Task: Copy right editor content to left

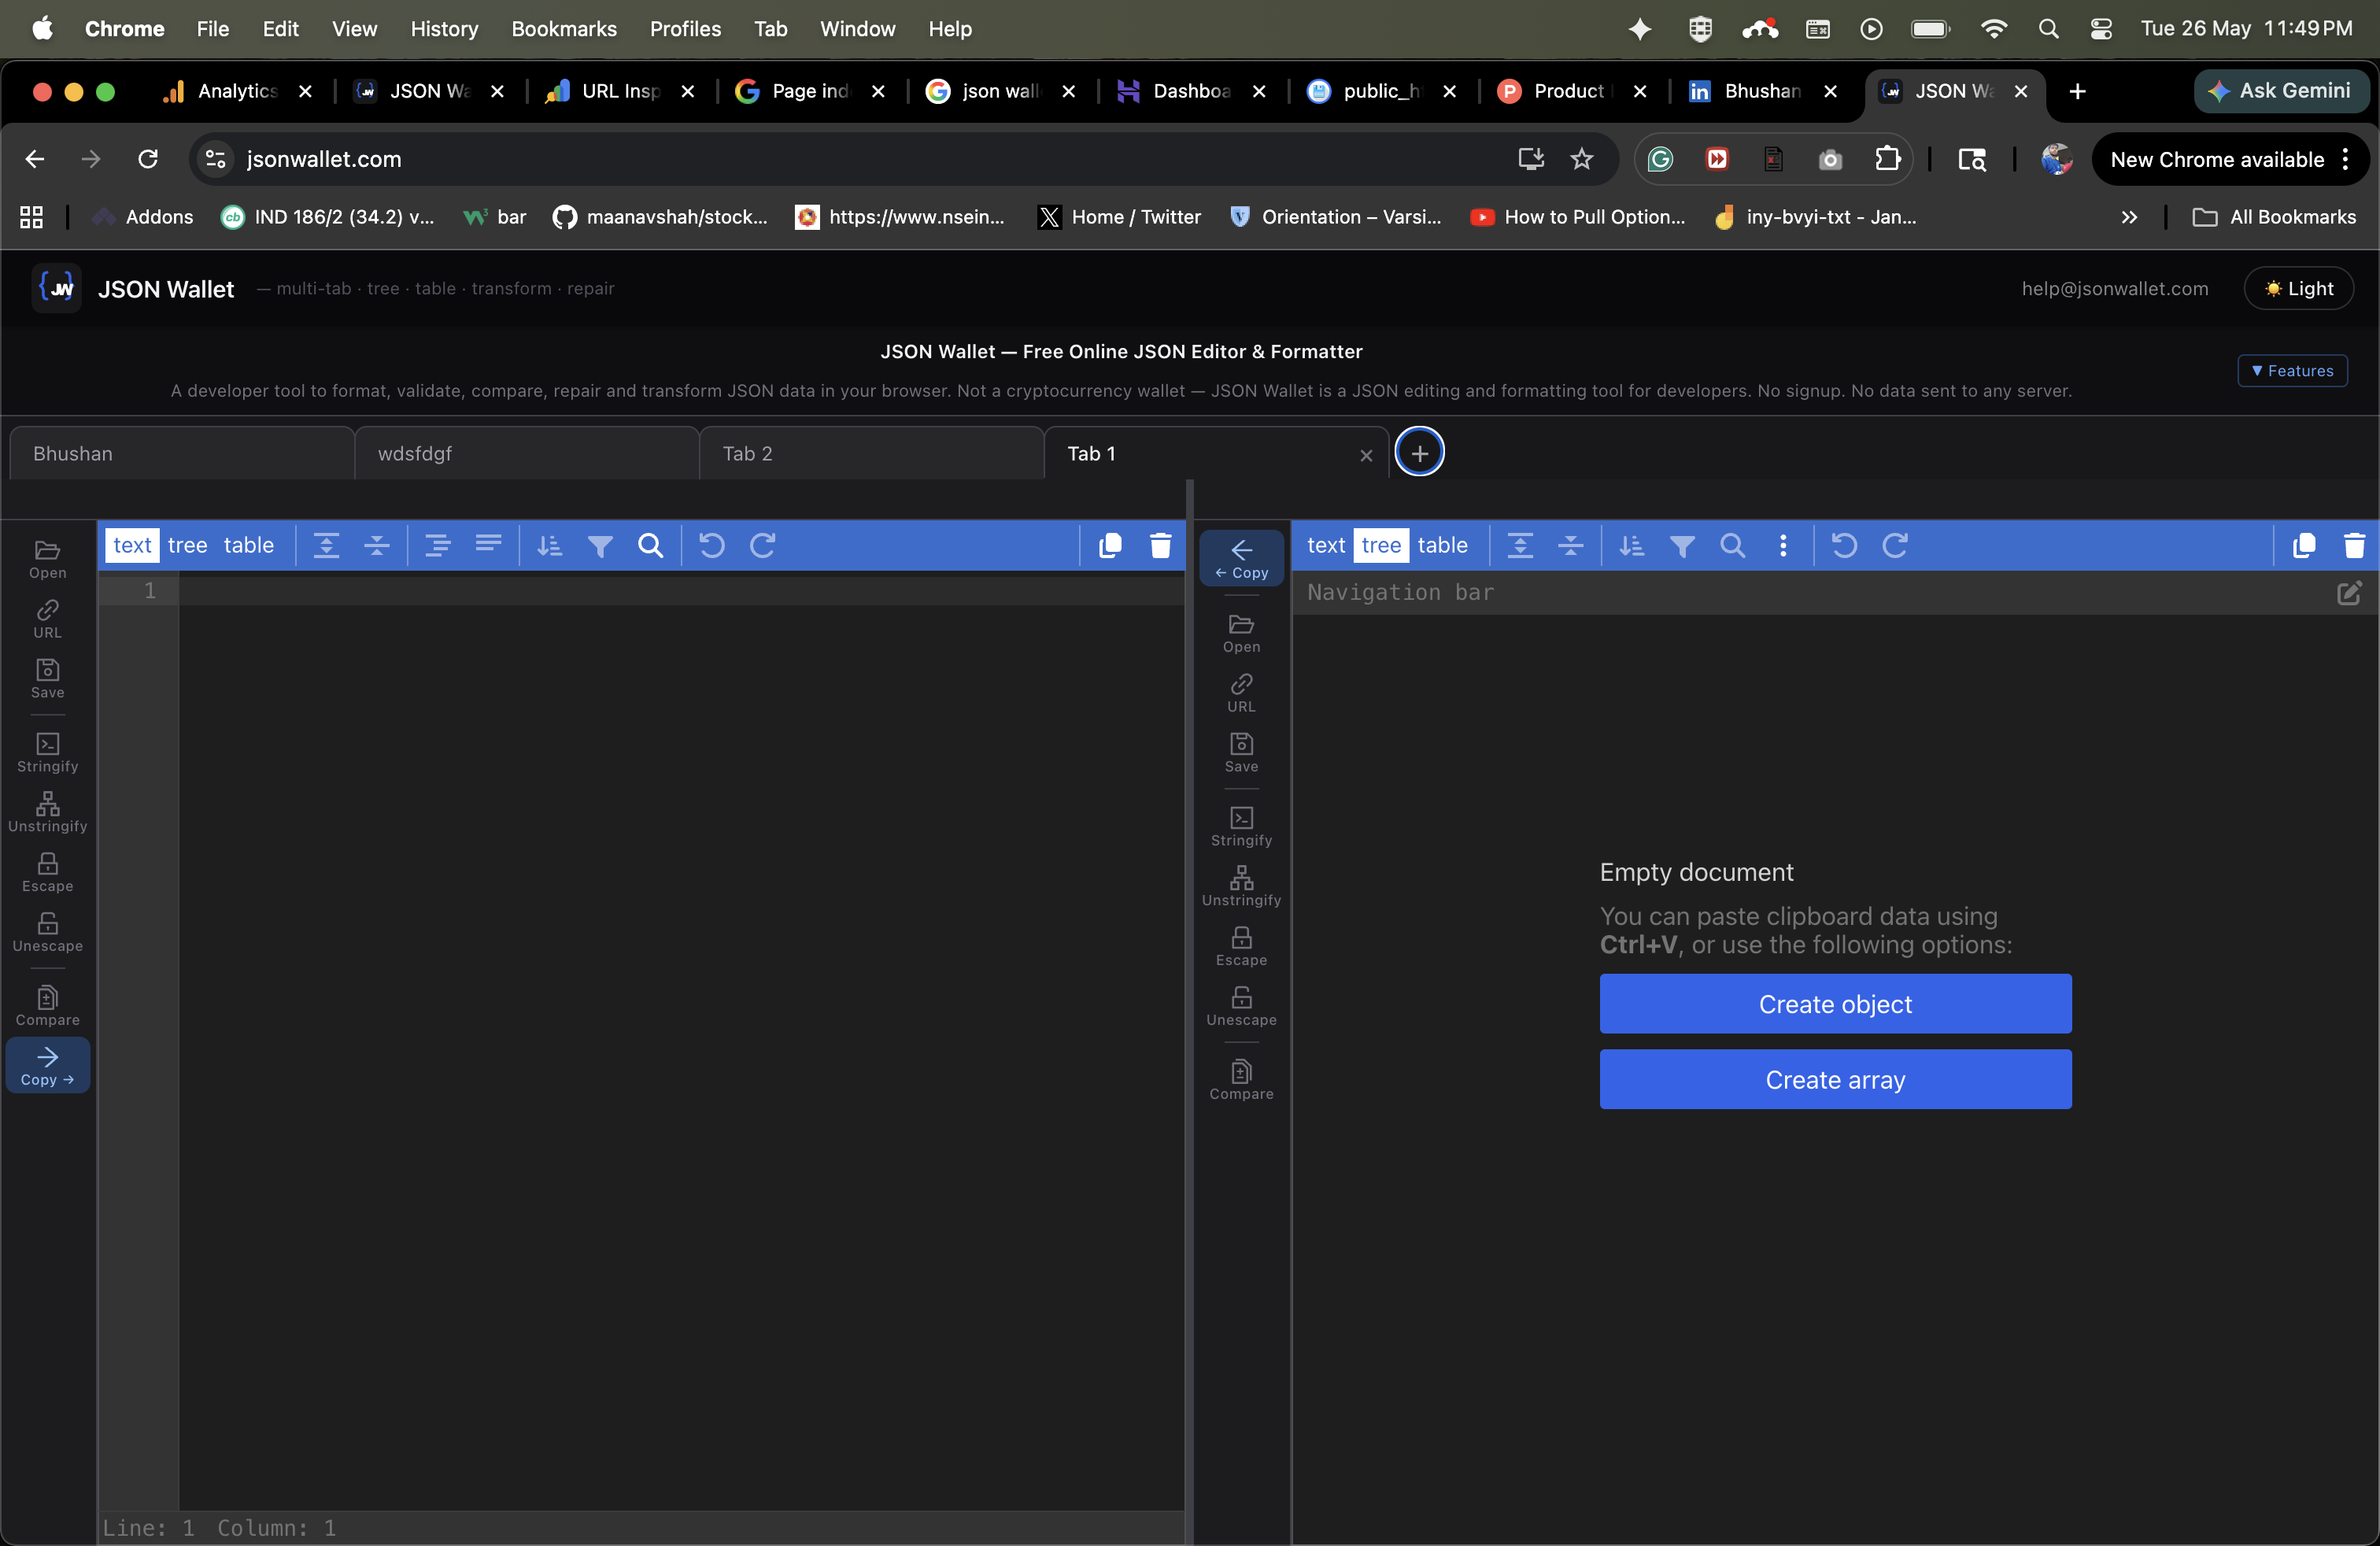Action: 1241,559
